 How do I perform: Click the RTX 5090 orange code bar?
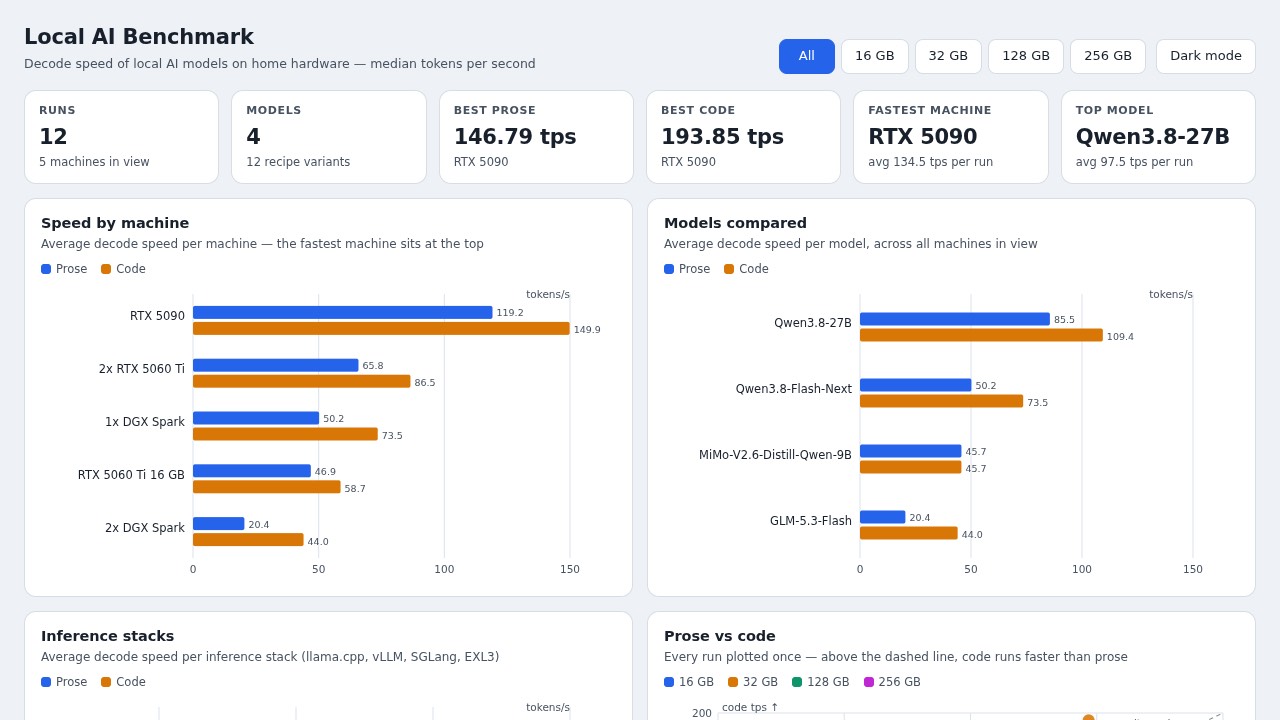click(381, 329)
